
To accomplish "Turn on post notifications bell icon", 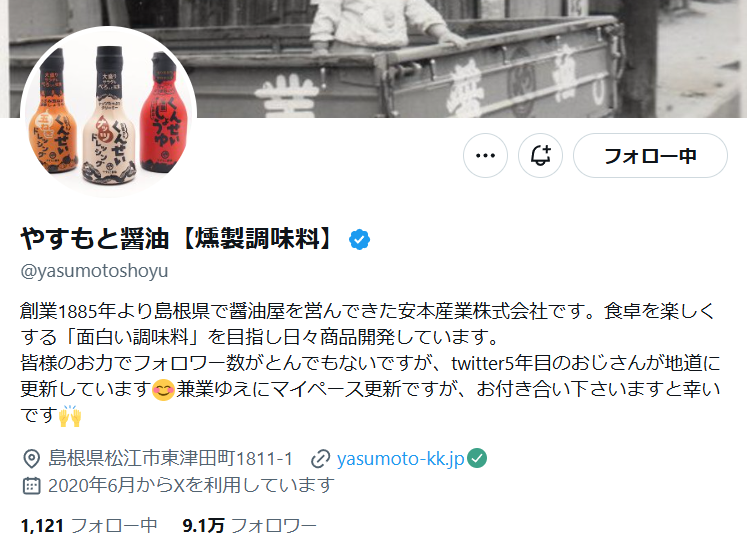I will point(540,156).
